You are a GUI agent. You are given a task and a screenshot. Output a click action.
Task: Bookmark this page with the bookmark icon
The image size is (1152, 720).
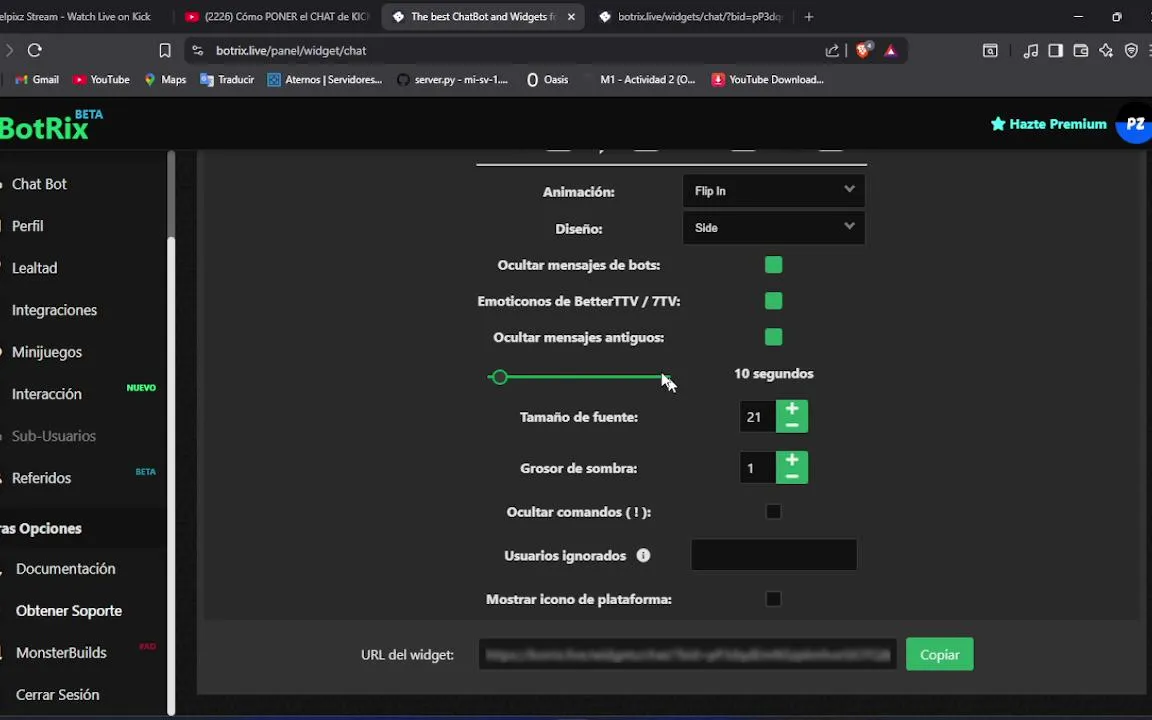coord(165,50)
